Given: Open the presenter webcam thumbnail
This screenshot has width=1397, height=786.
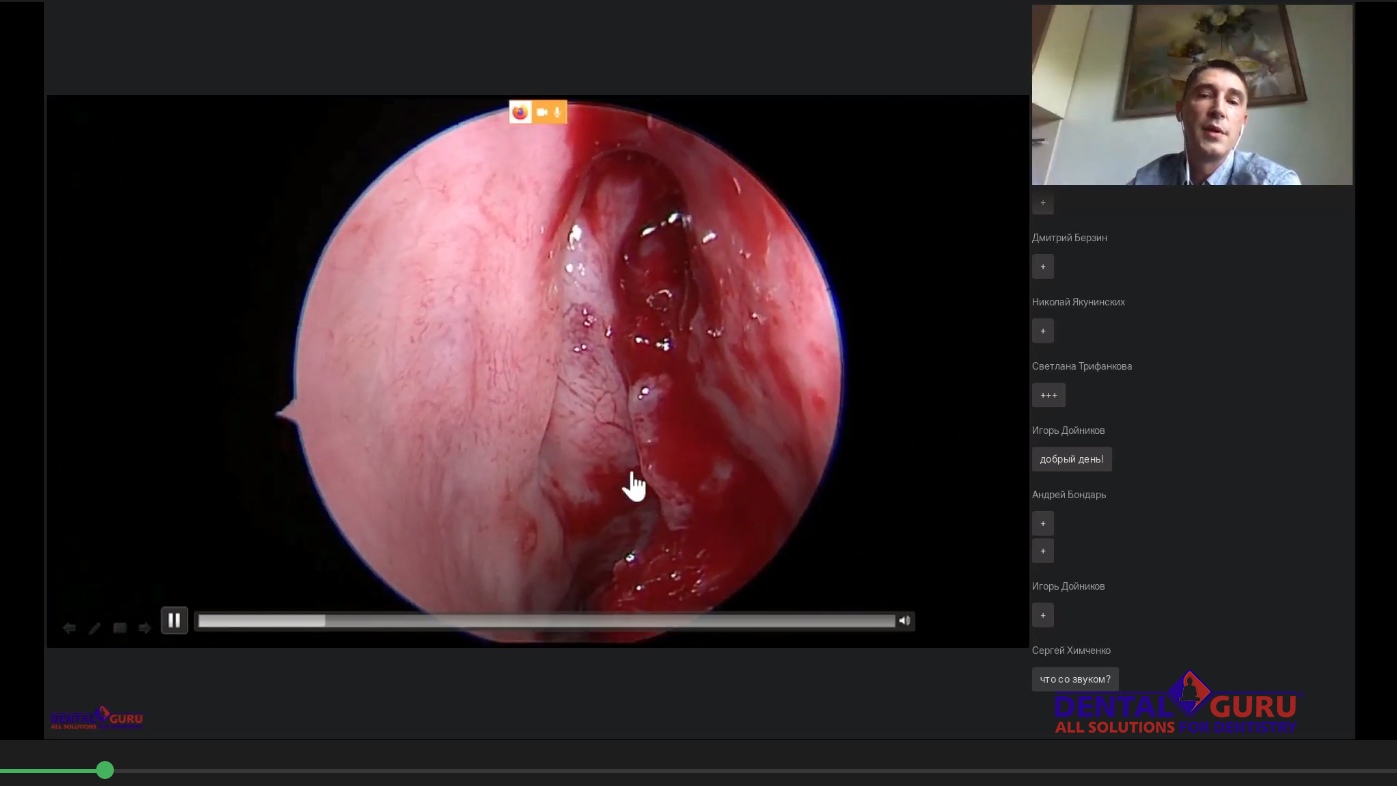Looking at the screenshot, I should coord(1191,95).
